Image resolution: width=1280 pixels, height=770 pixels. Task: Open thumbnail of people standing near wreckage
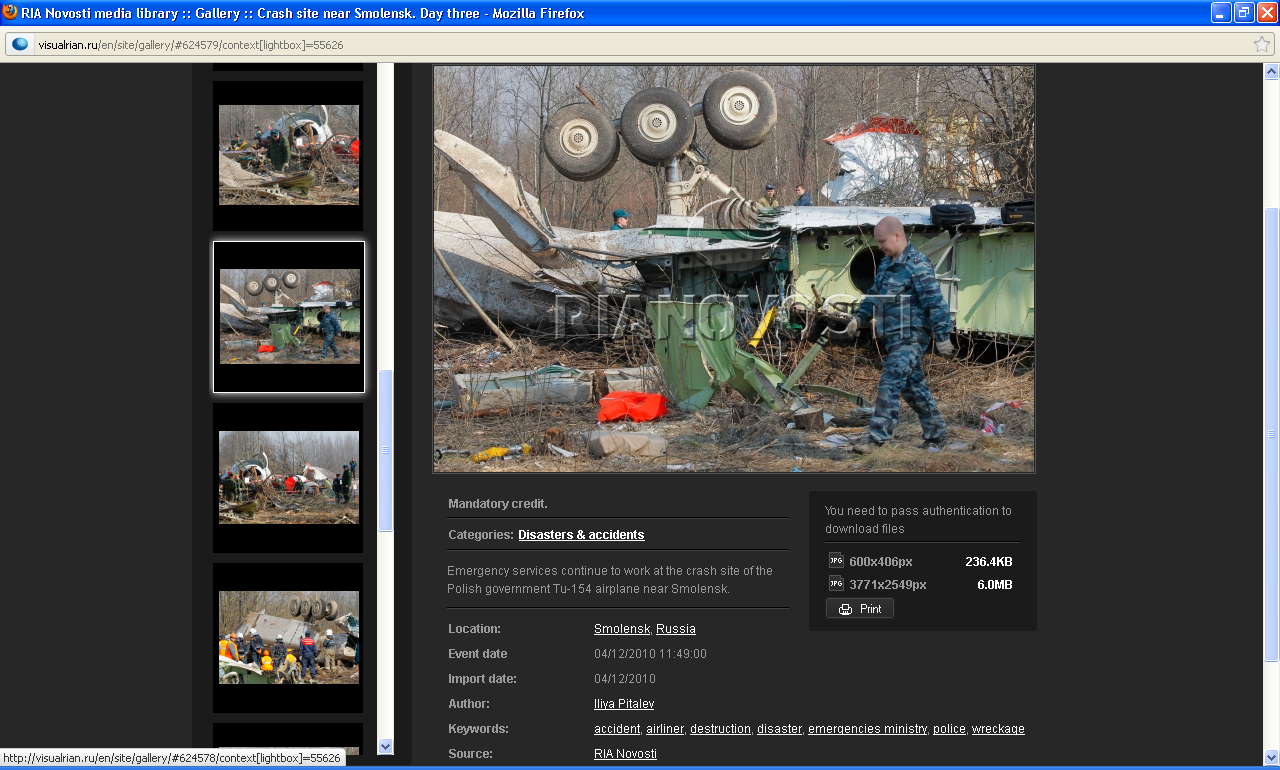pos(289,477)
